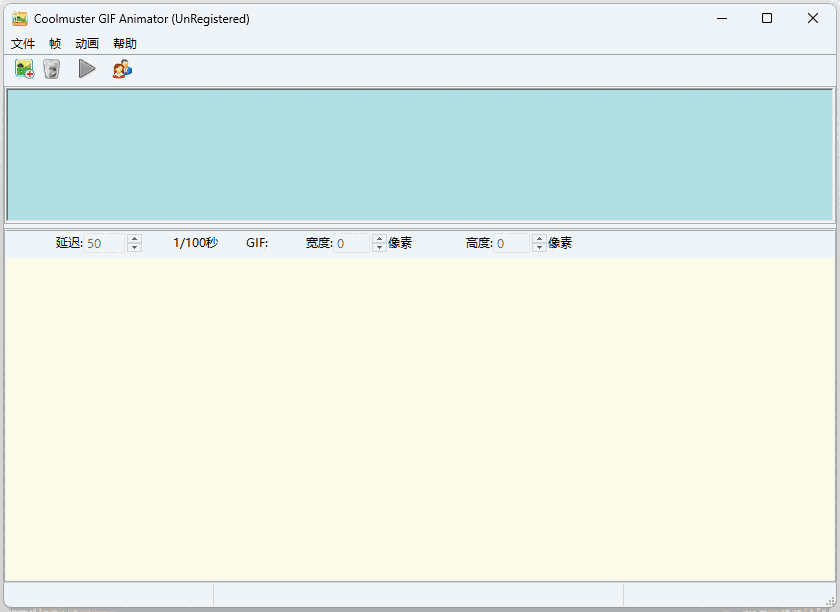The image size is (840, 612).
Task: Decrease 延迟 using the down stepper arrow
Action: coord(135,247)
